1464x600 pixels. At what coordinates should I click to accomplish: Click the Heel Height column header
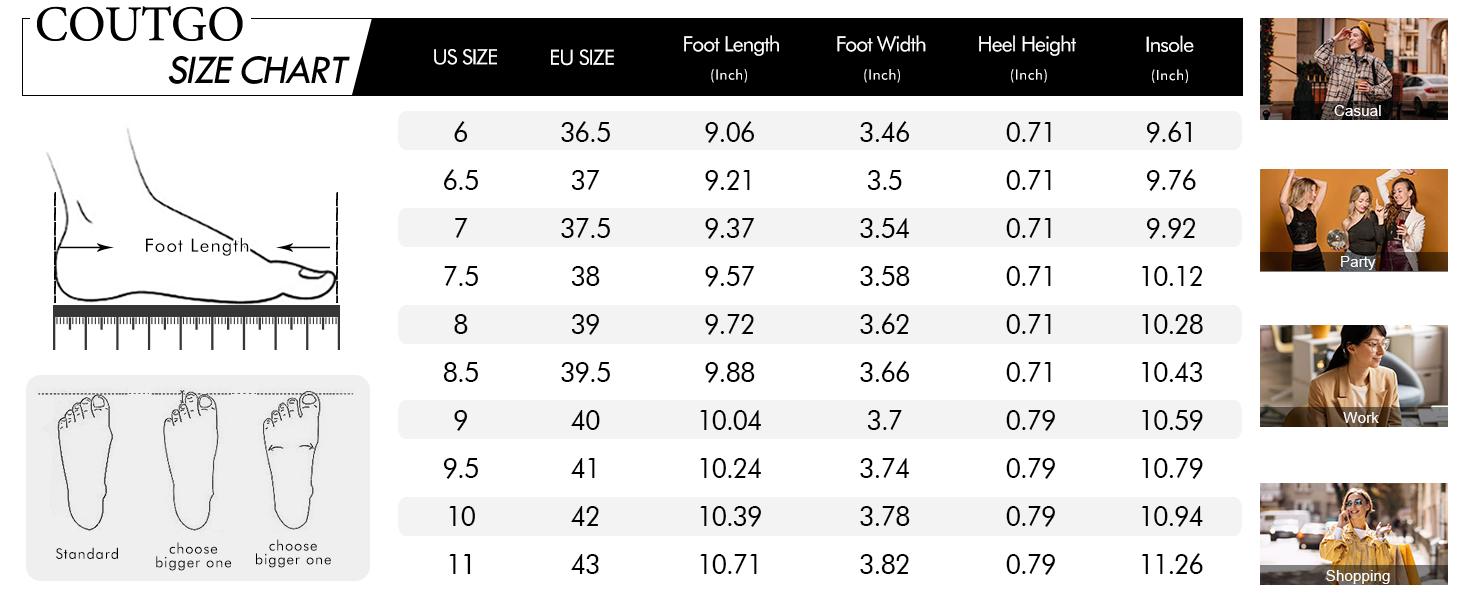coord(1027,57)
